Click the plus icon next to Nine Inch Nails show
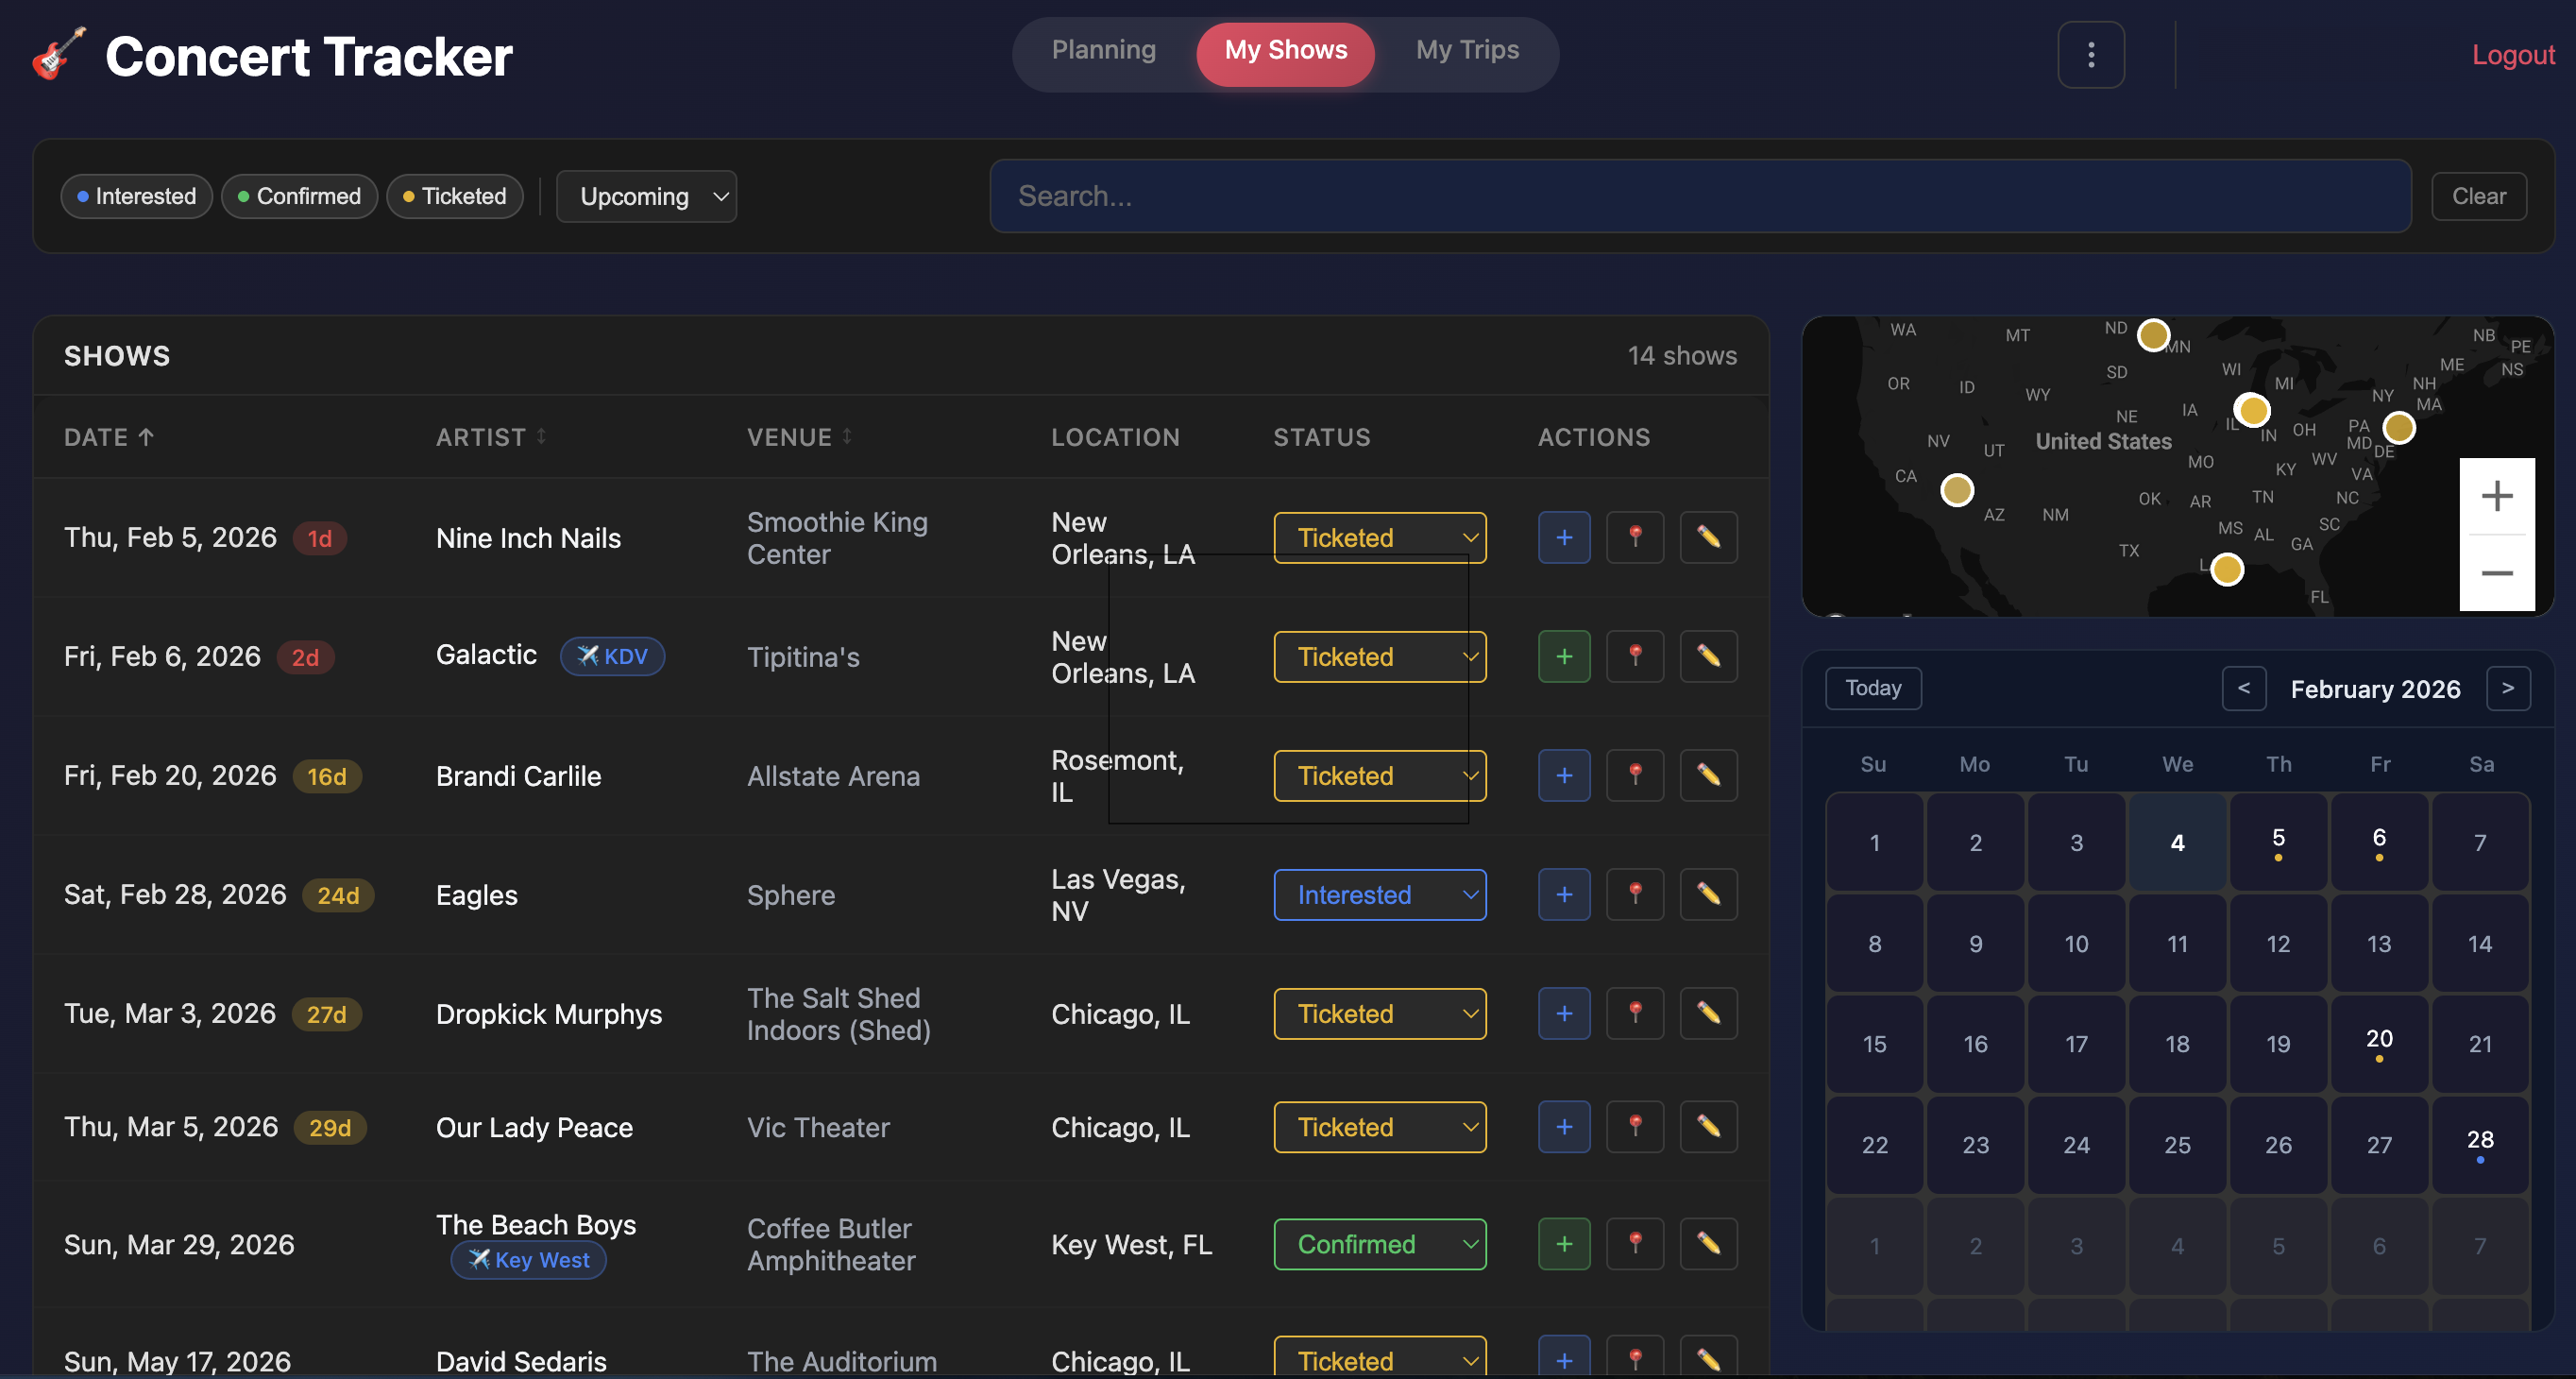The image size is (2576, 1379). coord(1563,537)
